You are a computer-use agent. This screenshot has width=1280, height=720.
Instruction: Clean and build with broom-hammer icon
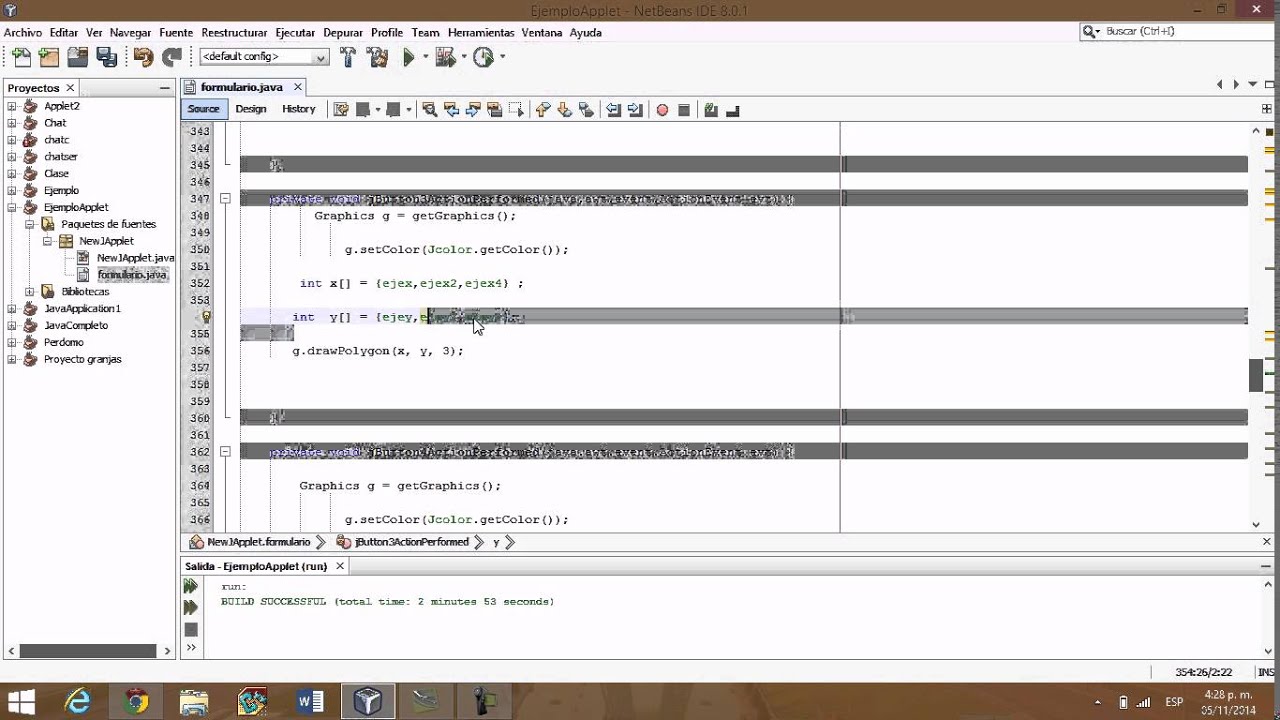tap(377, 57)
